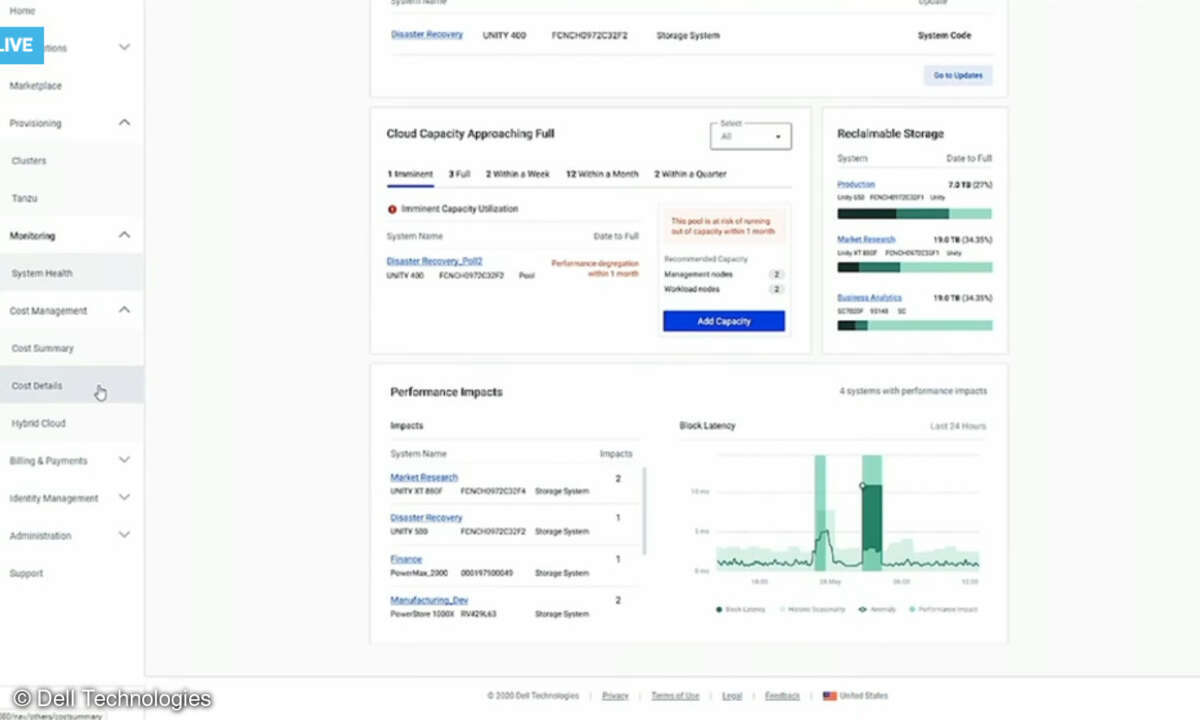1200x720 pixels.
Task: Open Clusters under Provisioning
Action: click(29, 161)
